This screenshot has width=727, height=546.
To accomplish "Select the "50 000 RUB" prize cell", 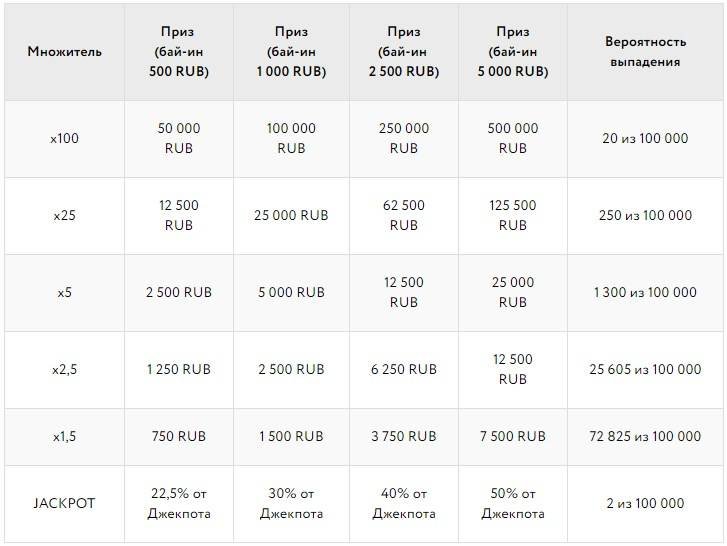I will (x=178, y=138).
